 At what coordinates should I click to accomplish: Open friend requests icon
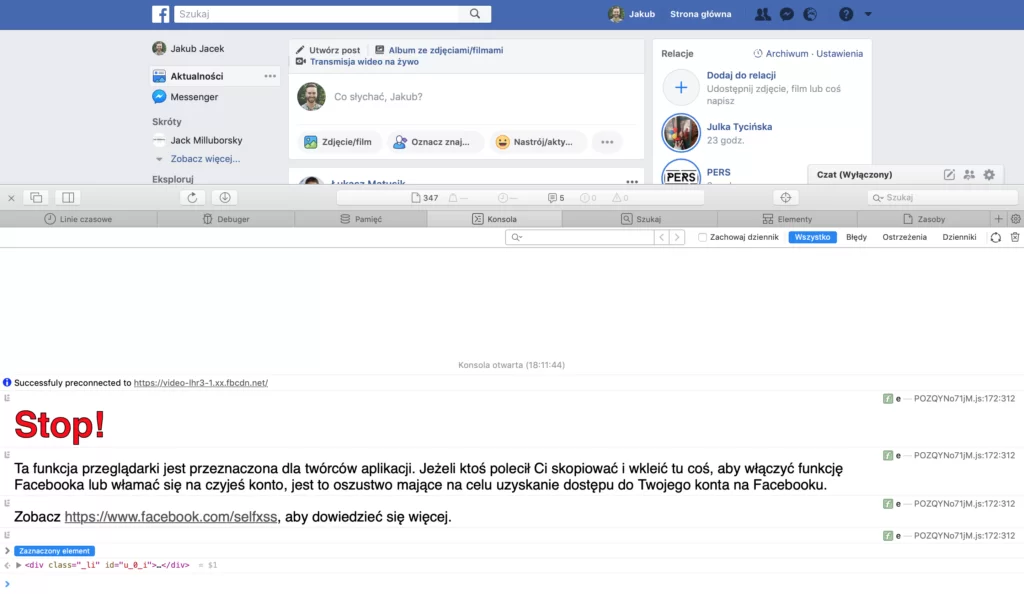pyautogui.click(x=762, y=14)
